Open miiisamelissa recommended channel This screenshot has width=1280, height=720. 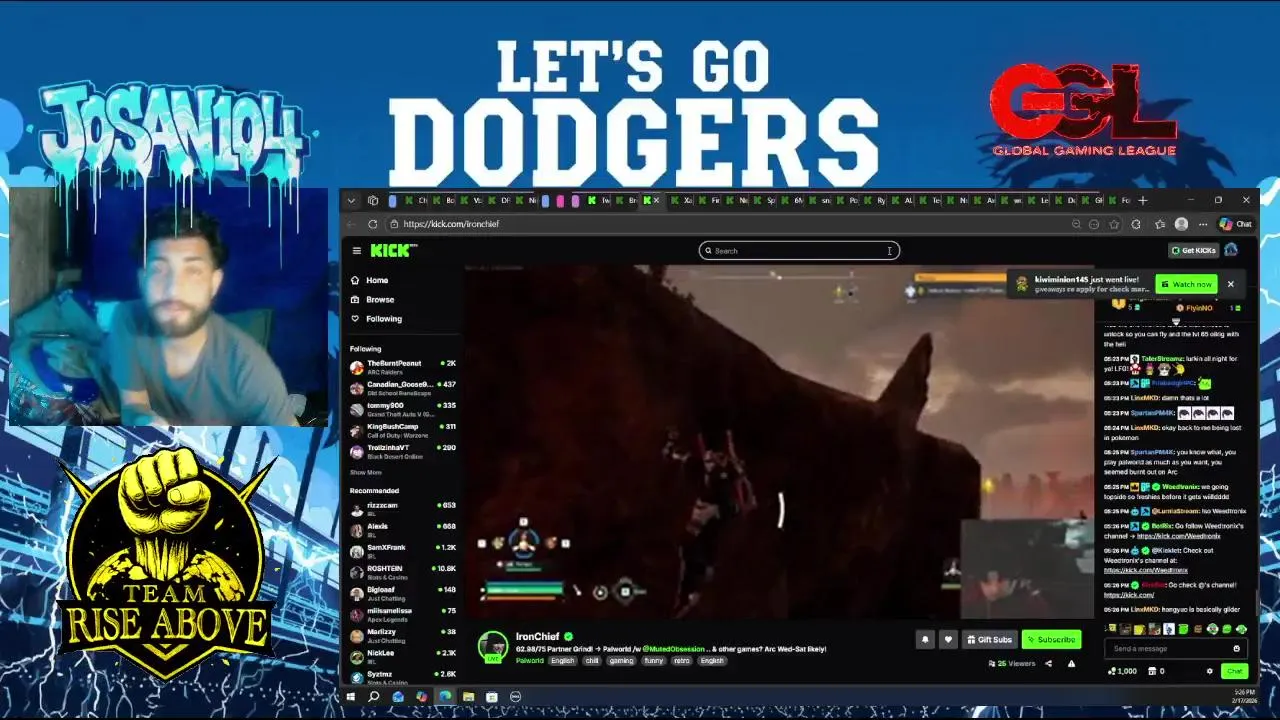click(x=403, y=614)
